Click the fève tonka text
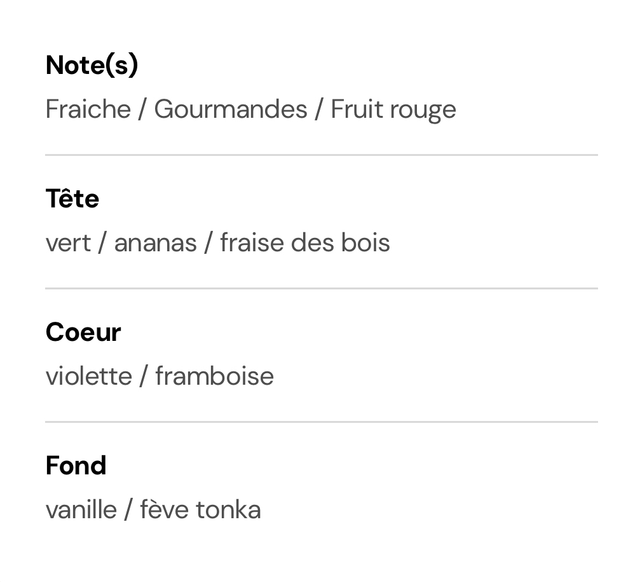Screen dimensions: 640x582 [x=200, y=510]
